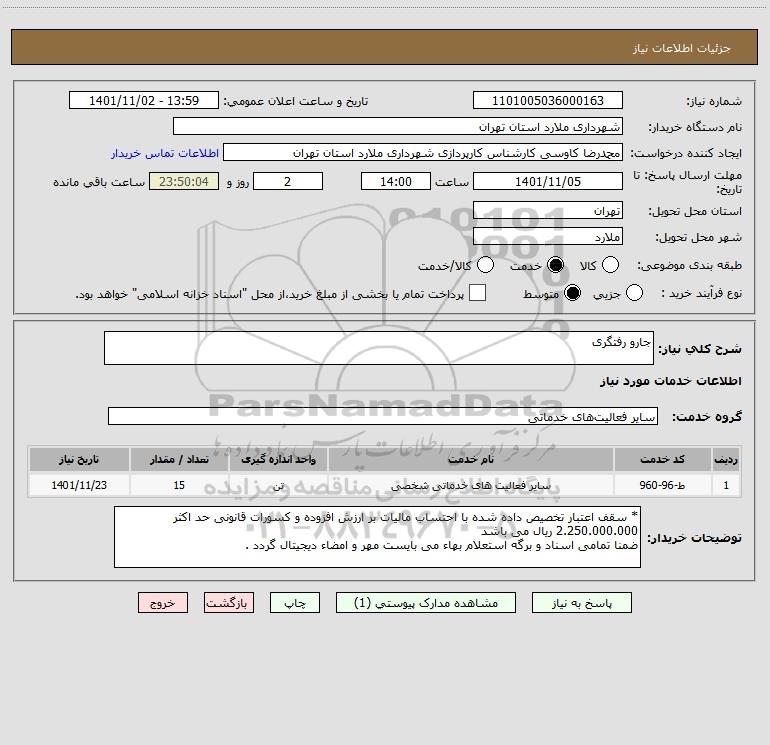Viewport: 770px width, 745px height.
Task: Click the نام خدمت column header
Action: pos(470,459)
